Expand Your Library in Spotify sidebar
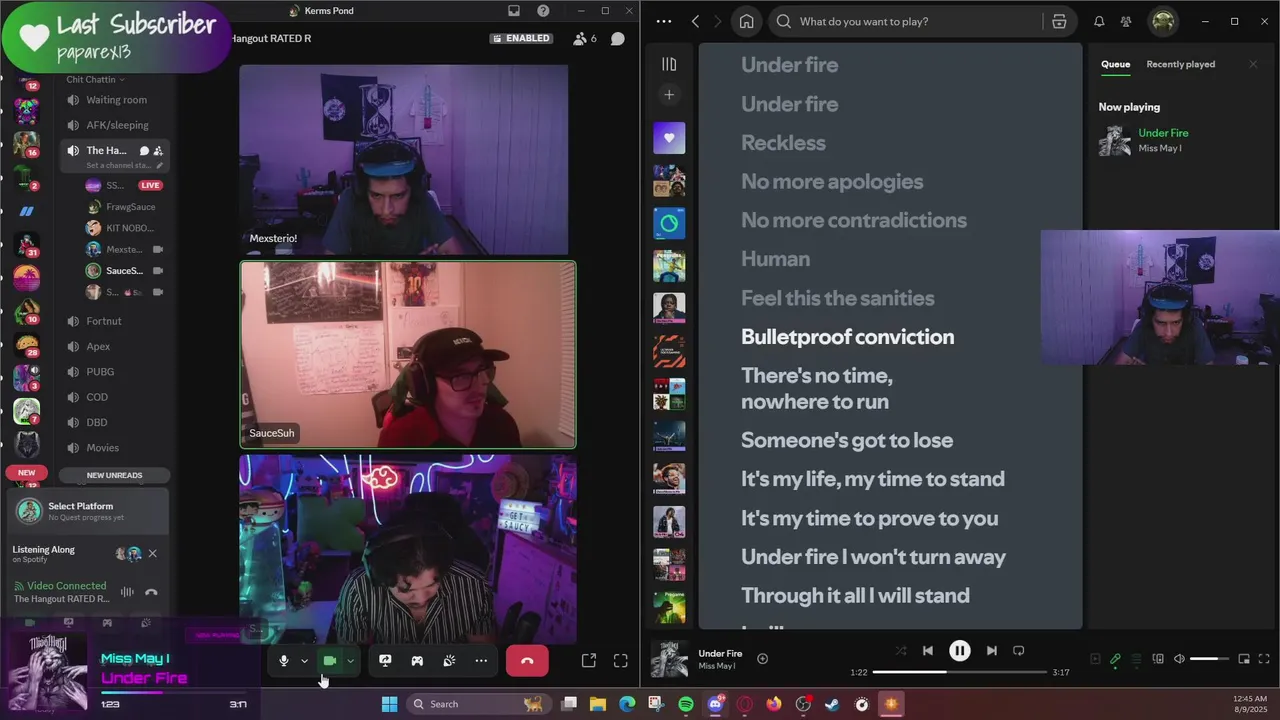The image size is (1280, 720). (669, 64)
